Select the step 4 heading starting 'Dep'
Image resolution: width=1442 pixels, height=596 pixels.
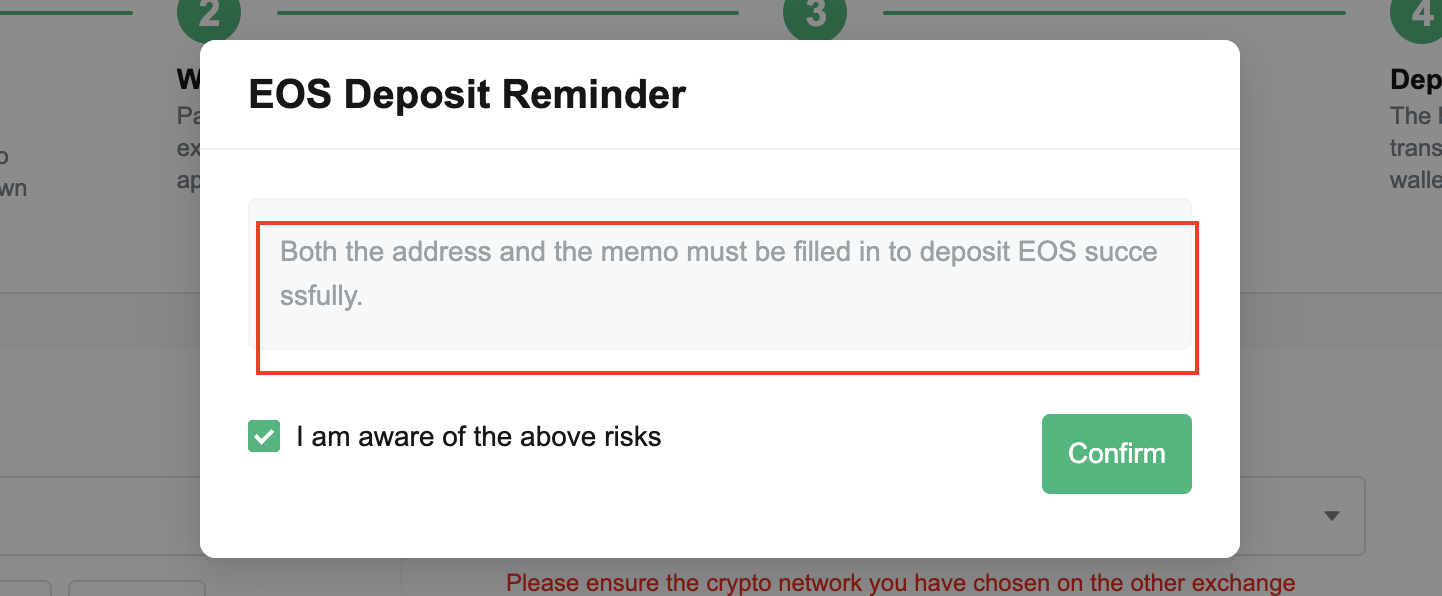point(1416,80)
